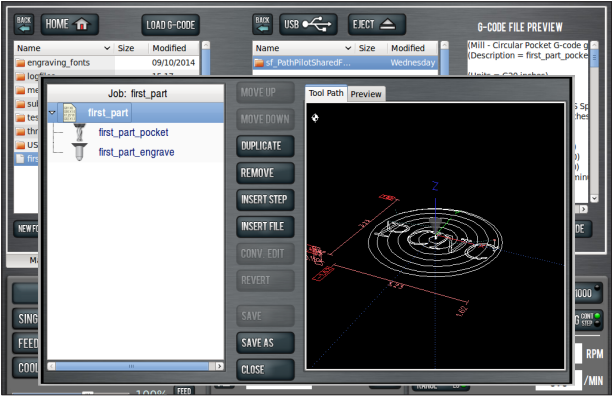The width and height of the screenshot is (613, 396).
Task: Switch to the Preview tab
Action: [x=366, y=94]
